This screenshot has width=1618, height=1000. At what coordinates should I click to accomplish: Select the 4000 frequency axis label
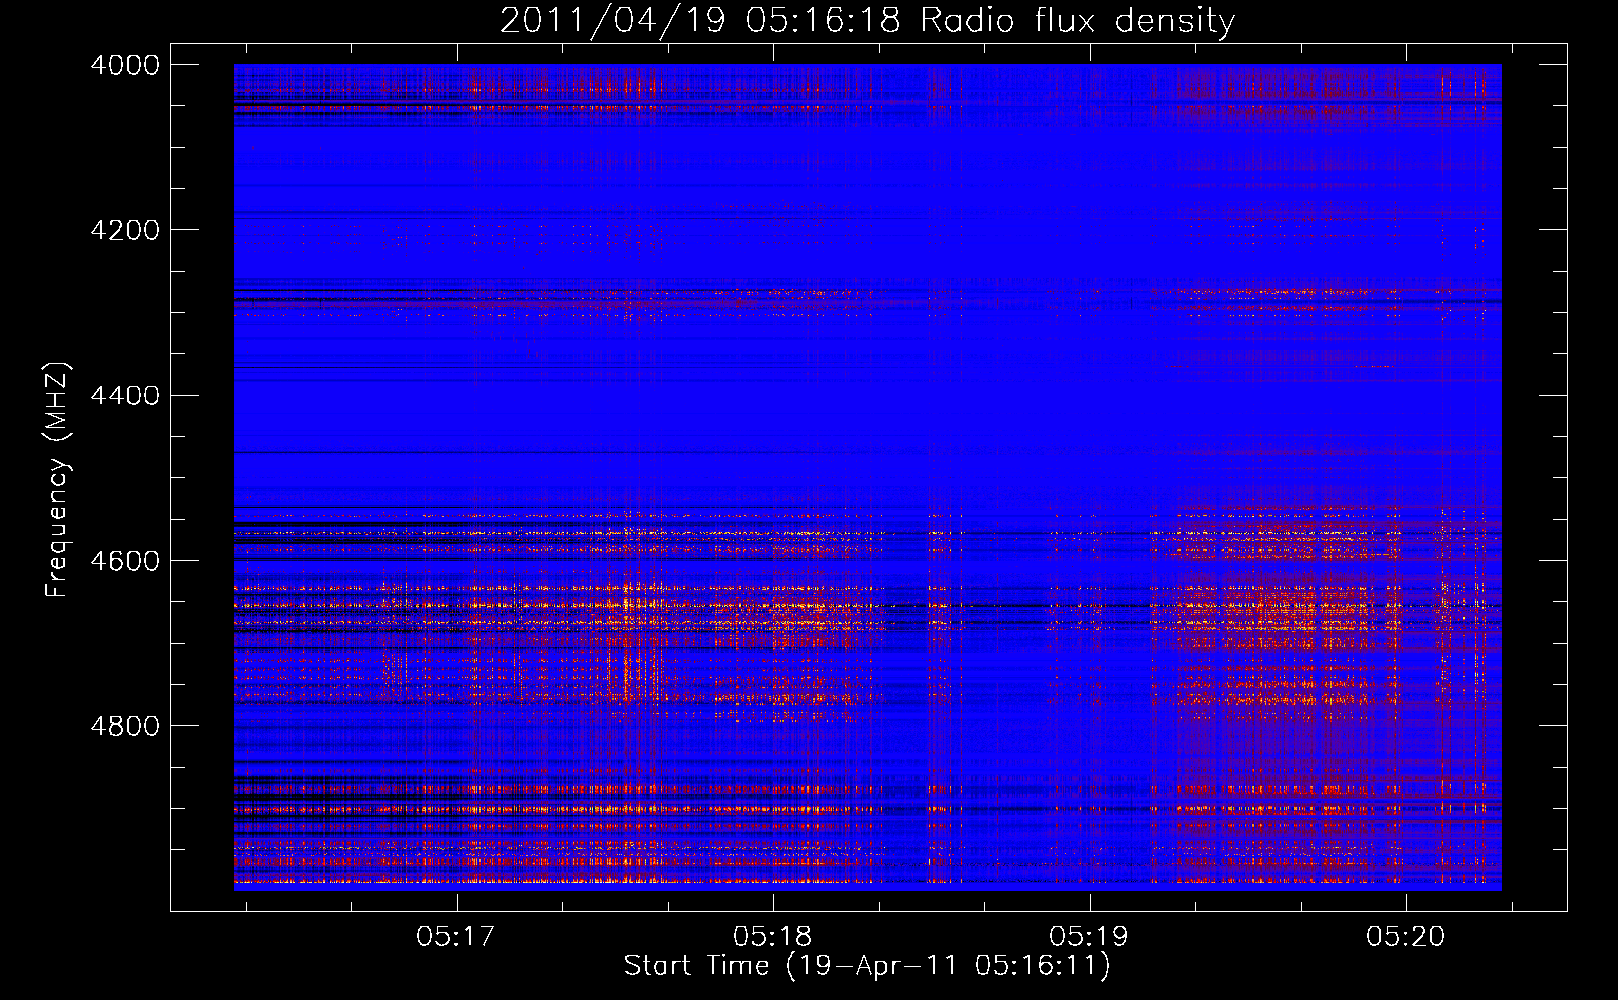125,65
